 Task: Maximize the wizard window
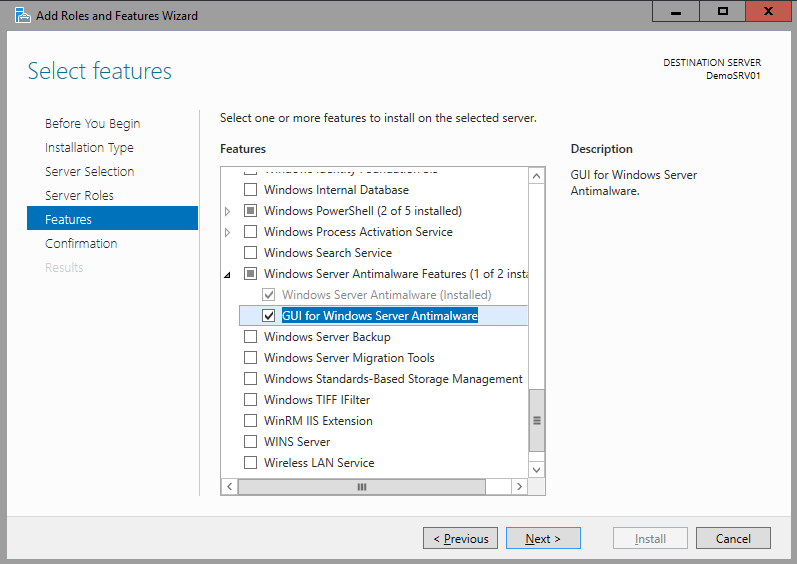tap(723, 12)
